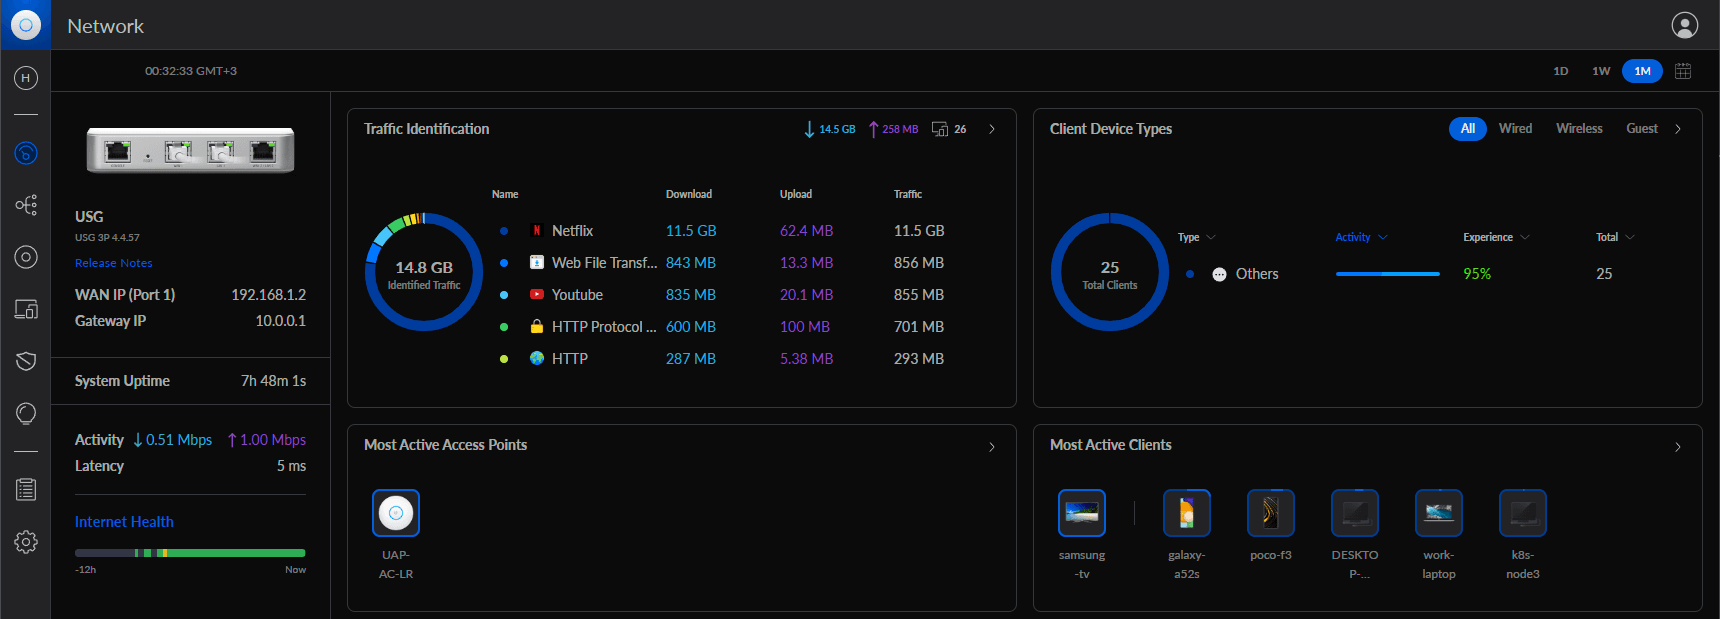Open the calendar date range picker
The image size is (1720, 619).
1683,71
